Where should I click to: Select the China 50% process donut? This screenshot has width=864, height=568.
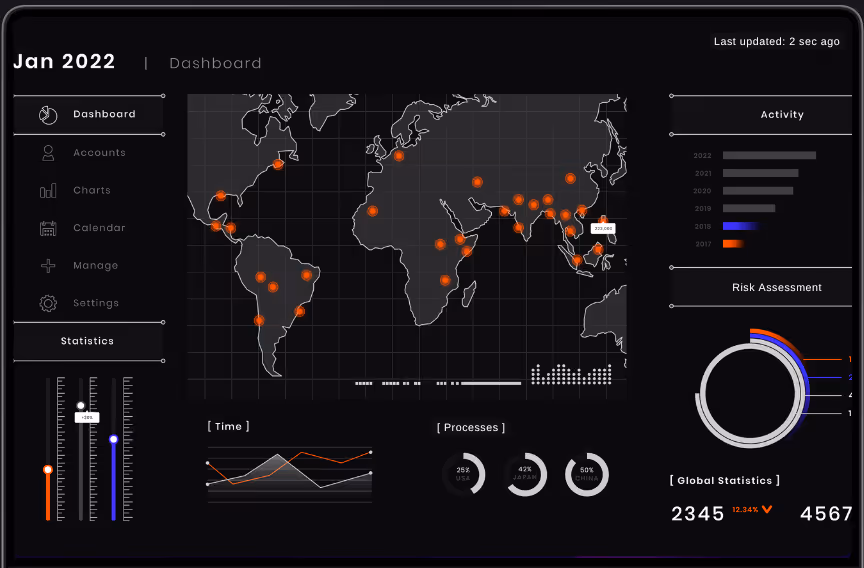coord(587,474)
